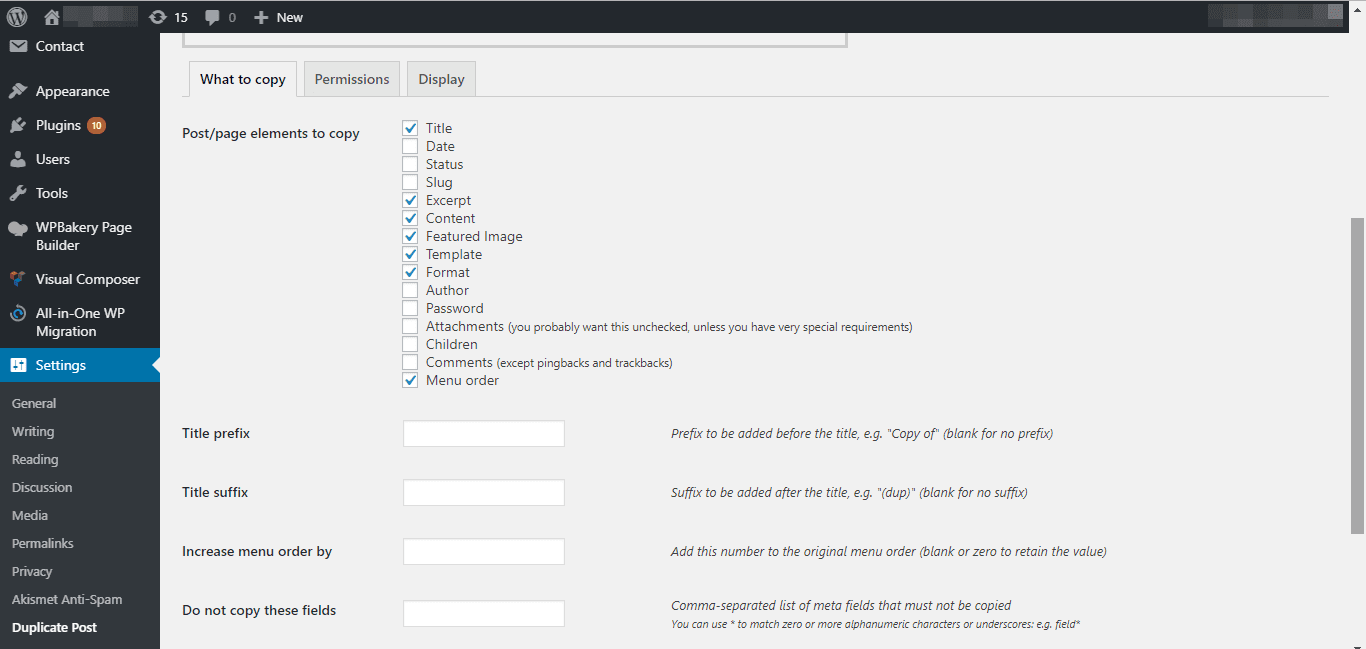The image size is (1366, 649).
Task: Click the Do not copy these fields box
Action: [x=484, y=613]
